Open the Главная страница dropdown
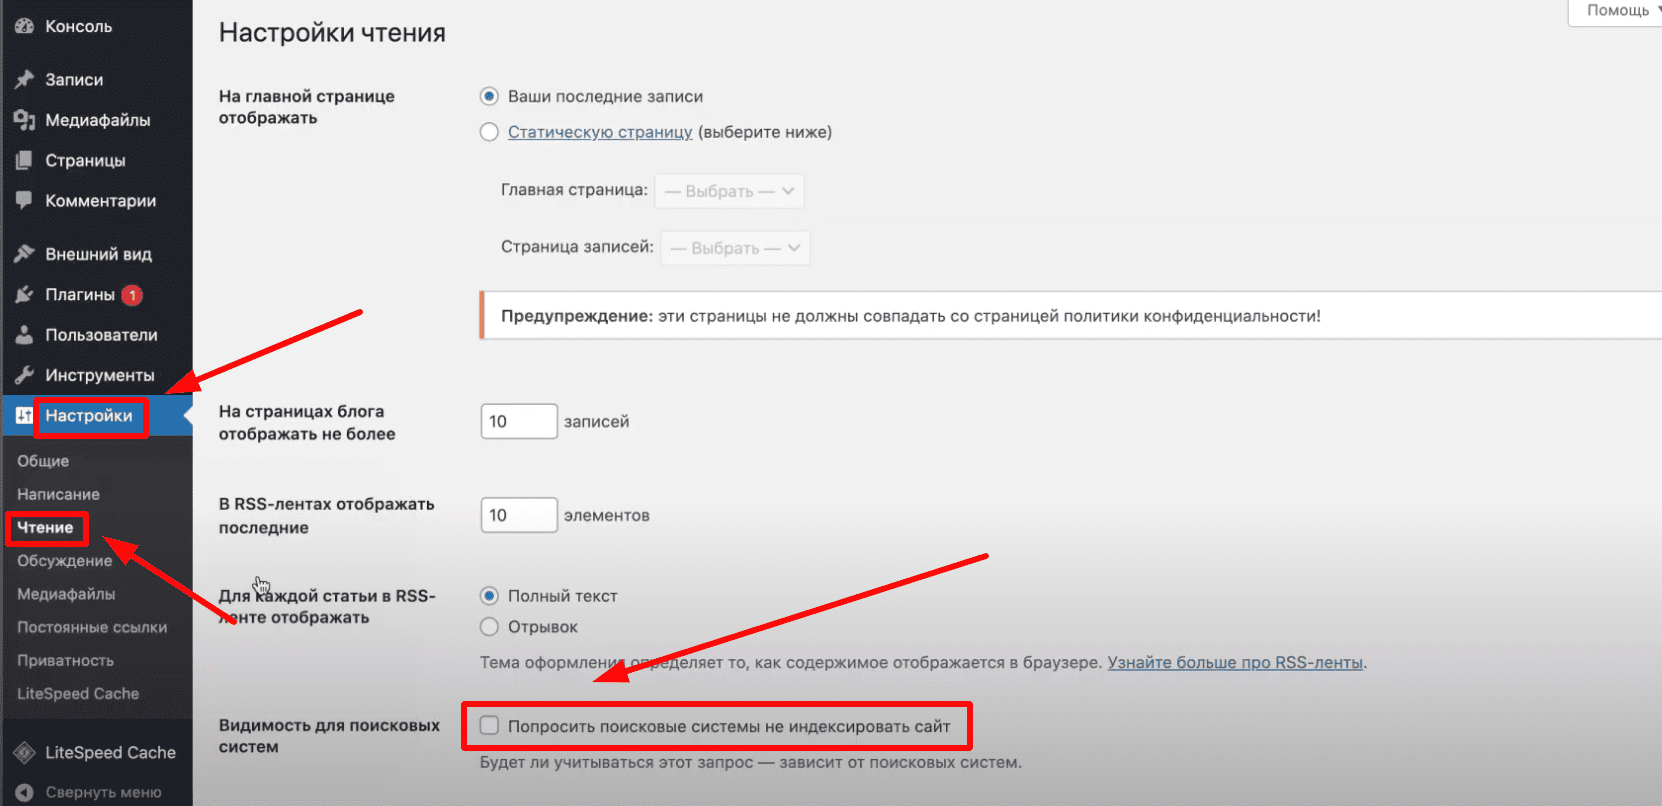 pyautogui.click(x=729, y=191)
